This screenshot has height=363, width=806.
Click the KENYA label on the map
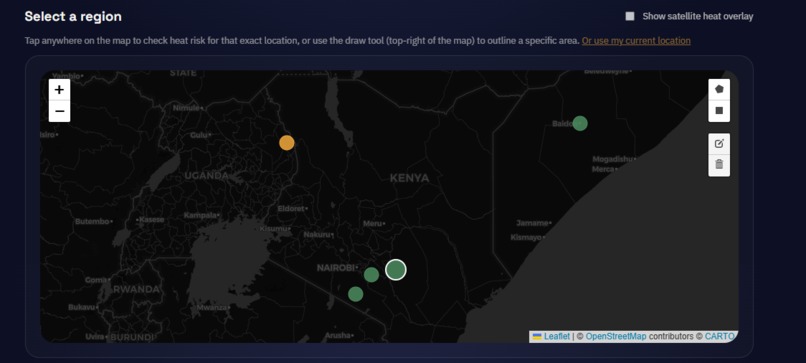coord(409,178)
